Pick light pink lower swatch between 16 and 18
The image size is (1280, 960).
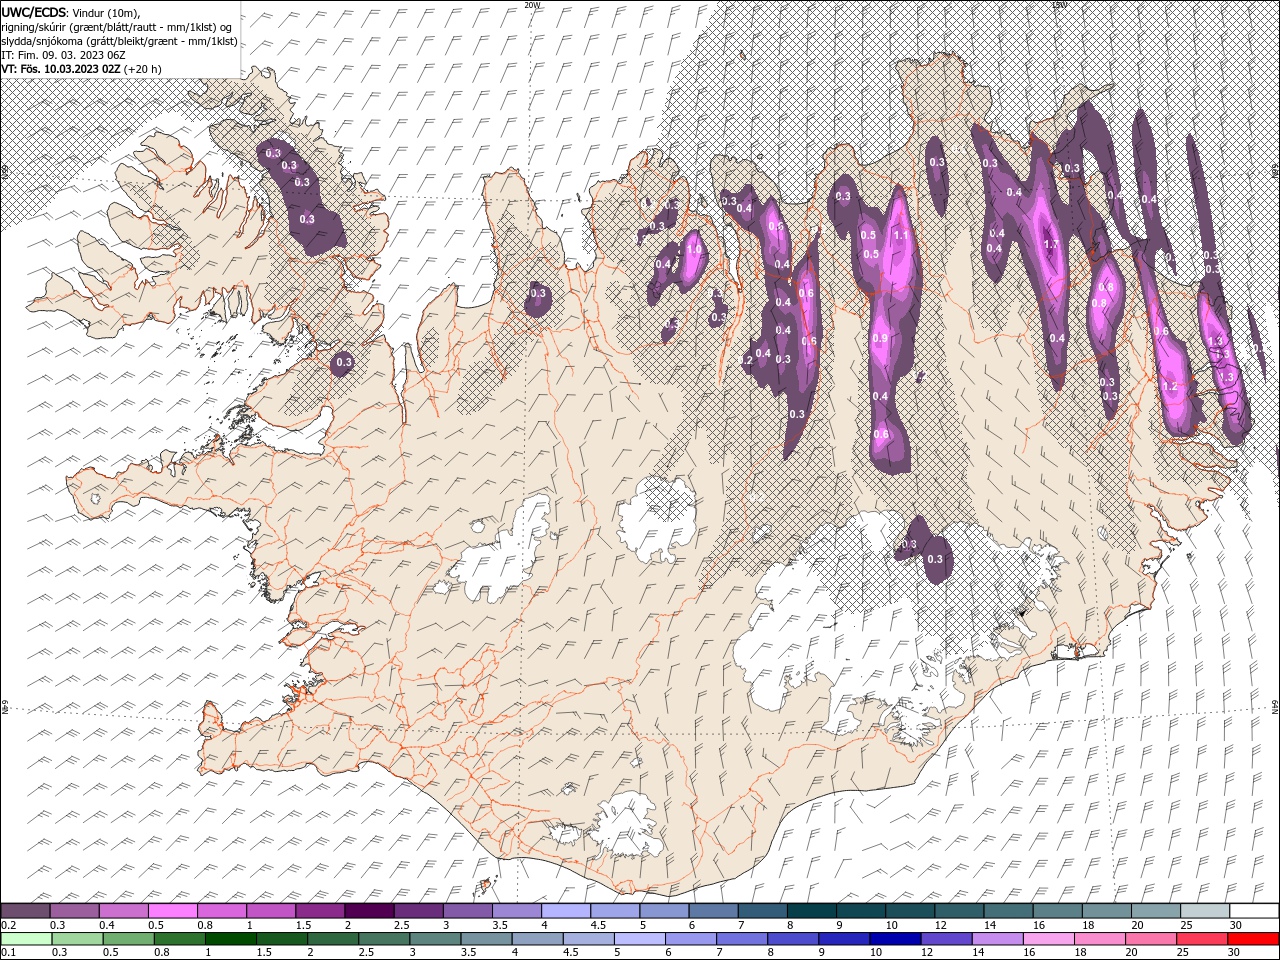click(1048, 938)
